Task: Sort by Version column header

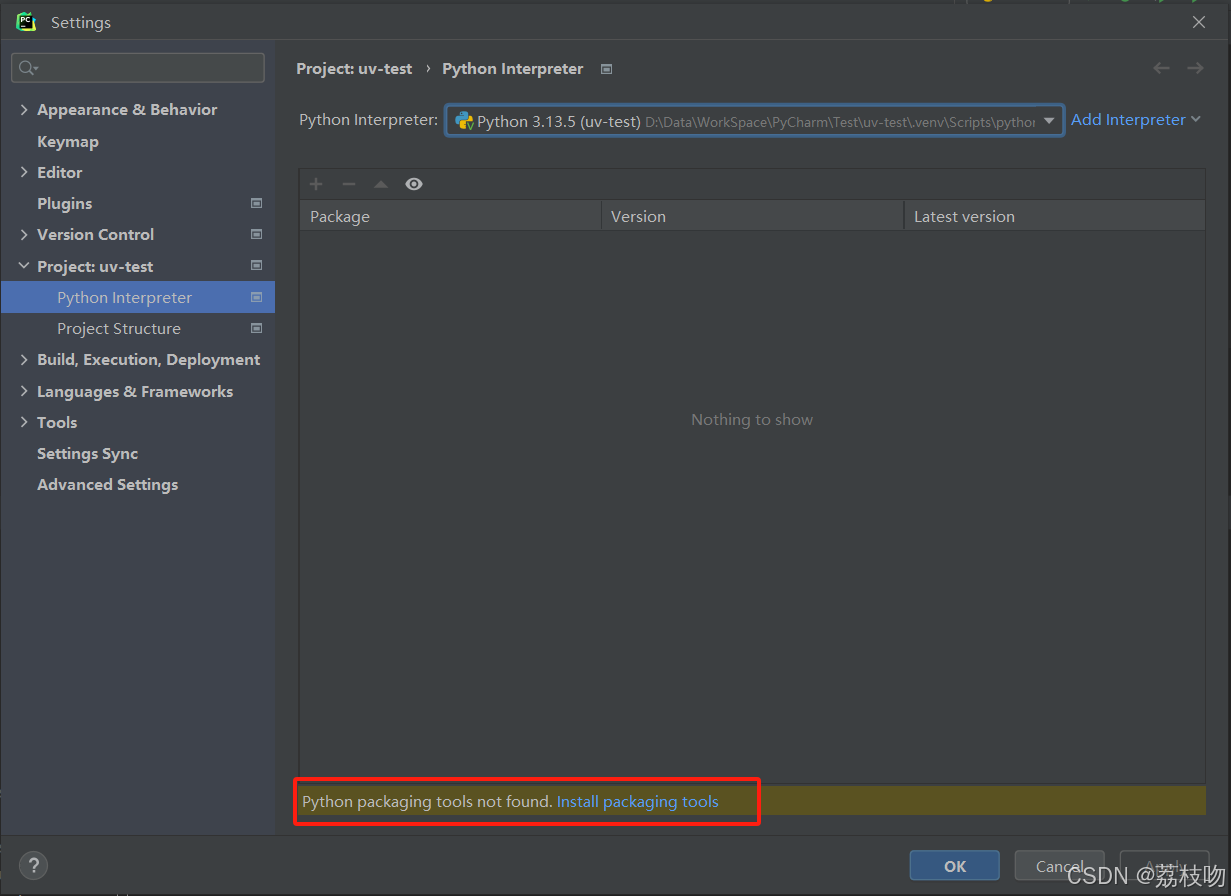Action: (x=752, y=216)
